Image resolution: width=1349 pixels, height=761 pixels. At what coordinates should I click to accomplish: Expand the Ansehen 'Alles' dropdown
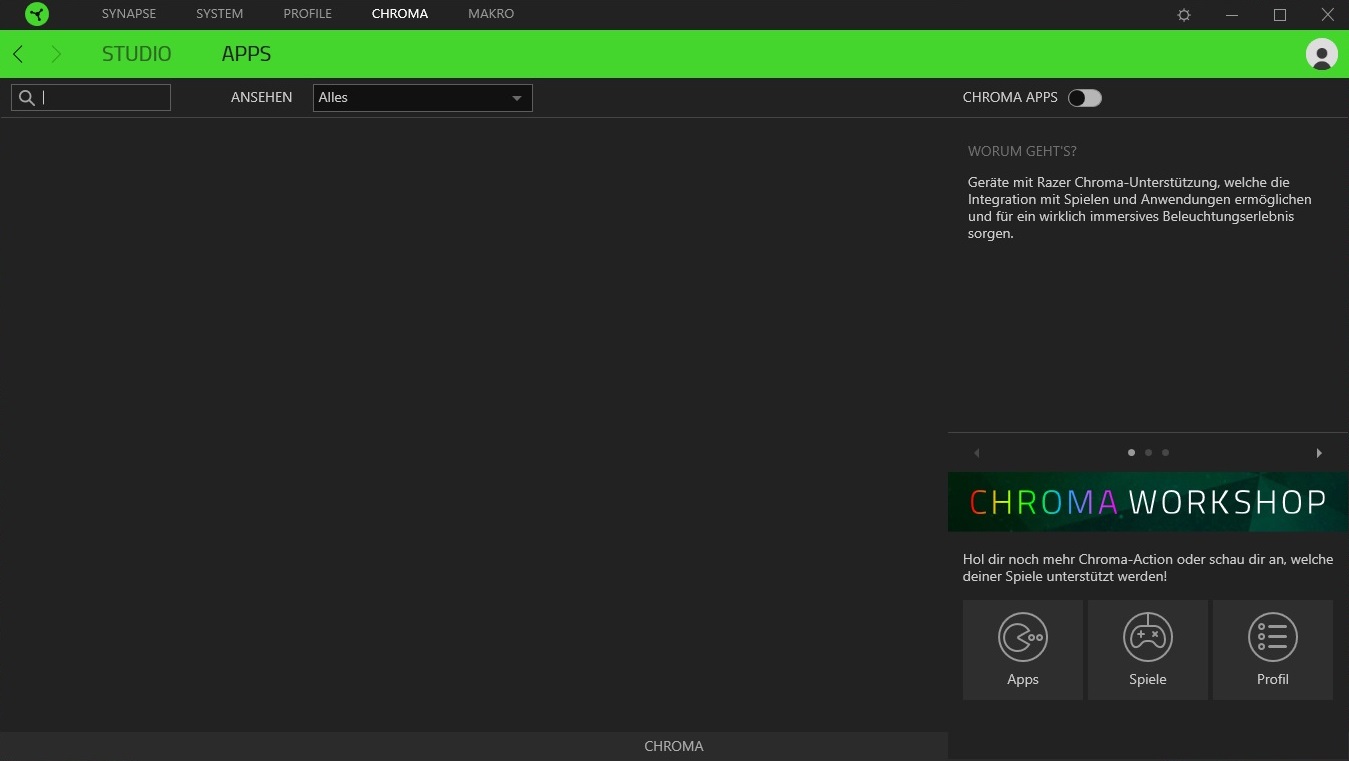pyautogui.click(x=423, y=98)
